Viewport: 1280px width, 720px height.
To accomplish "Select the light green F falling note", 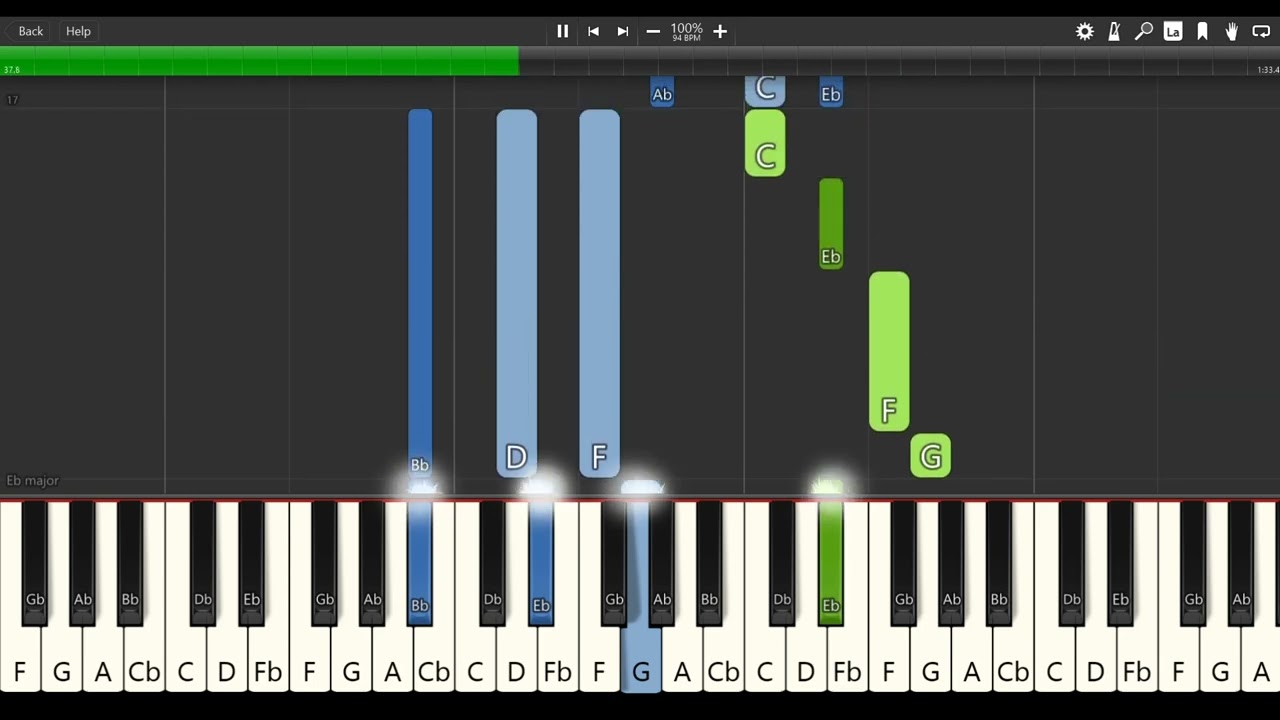I will point(889,351).
